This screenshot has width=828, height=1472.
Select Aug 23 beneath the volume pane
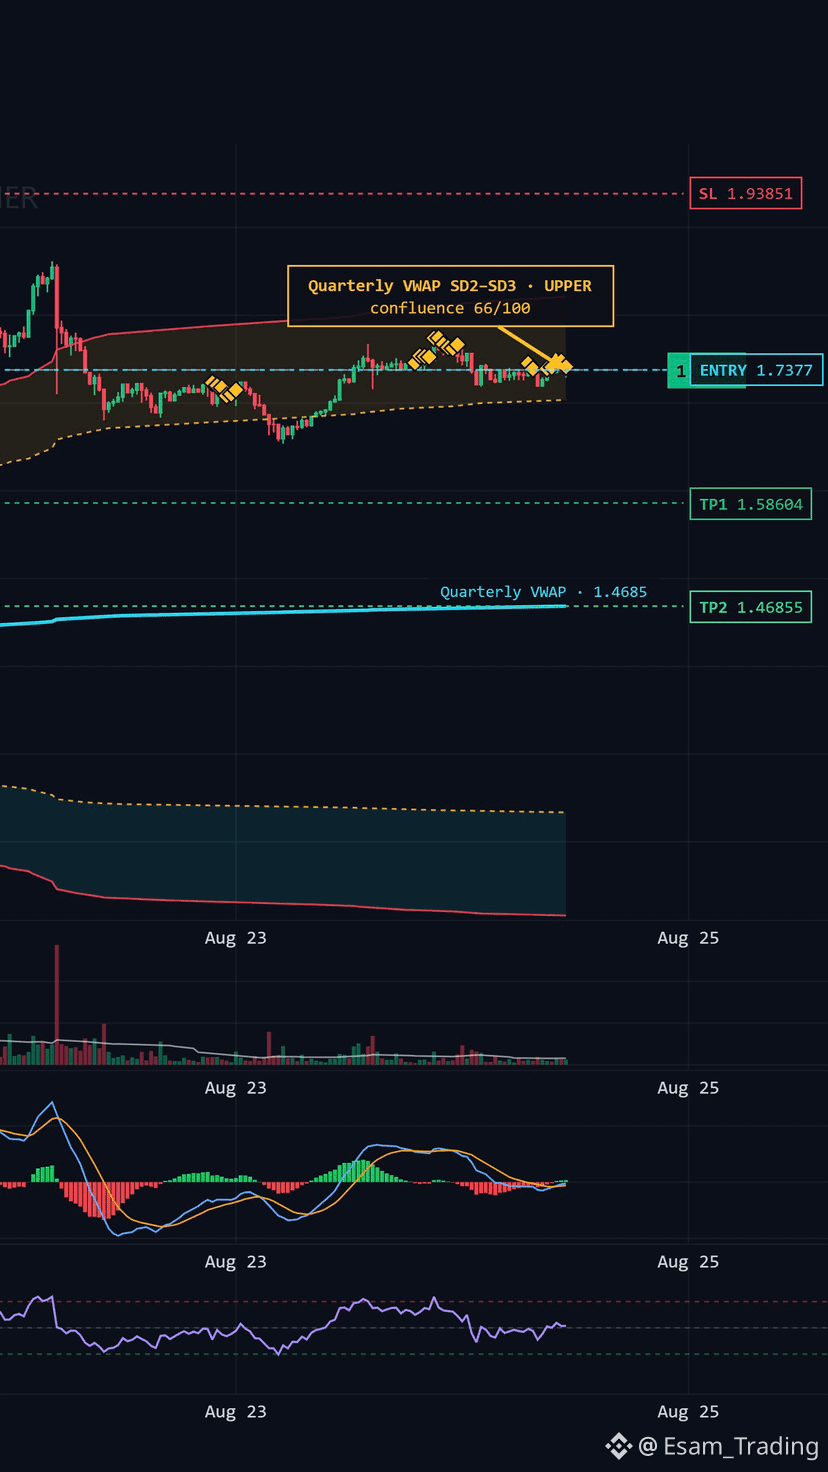click(x=236, y=1088)
